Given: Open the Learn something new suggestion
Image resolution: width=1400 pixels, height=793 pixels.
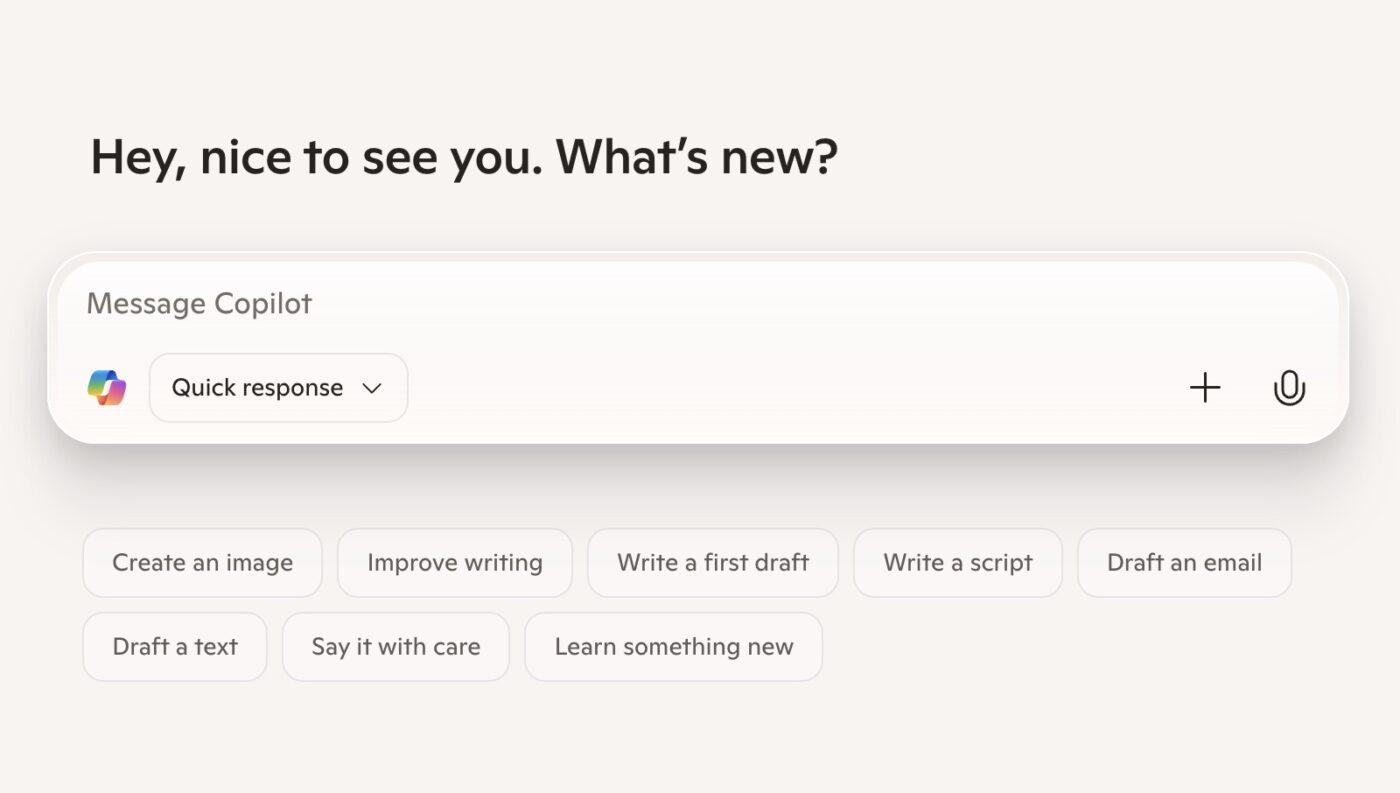Looking at the screenshot, I should (x=673, y=647).
